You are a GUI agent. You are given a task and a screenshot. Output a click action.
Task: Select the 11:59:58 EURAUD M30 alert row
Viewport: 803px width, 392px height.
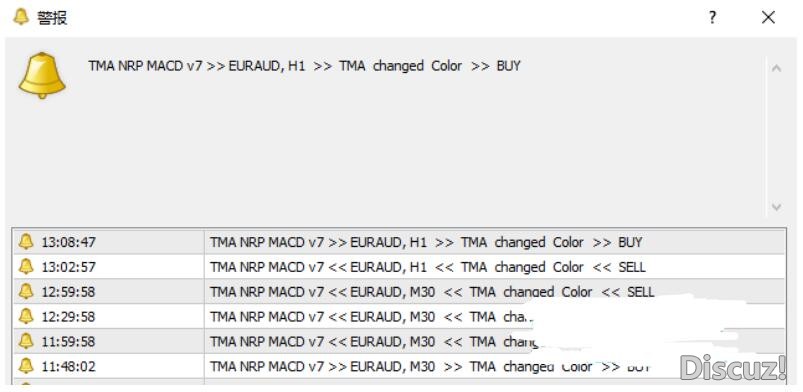tap(399, 341)
